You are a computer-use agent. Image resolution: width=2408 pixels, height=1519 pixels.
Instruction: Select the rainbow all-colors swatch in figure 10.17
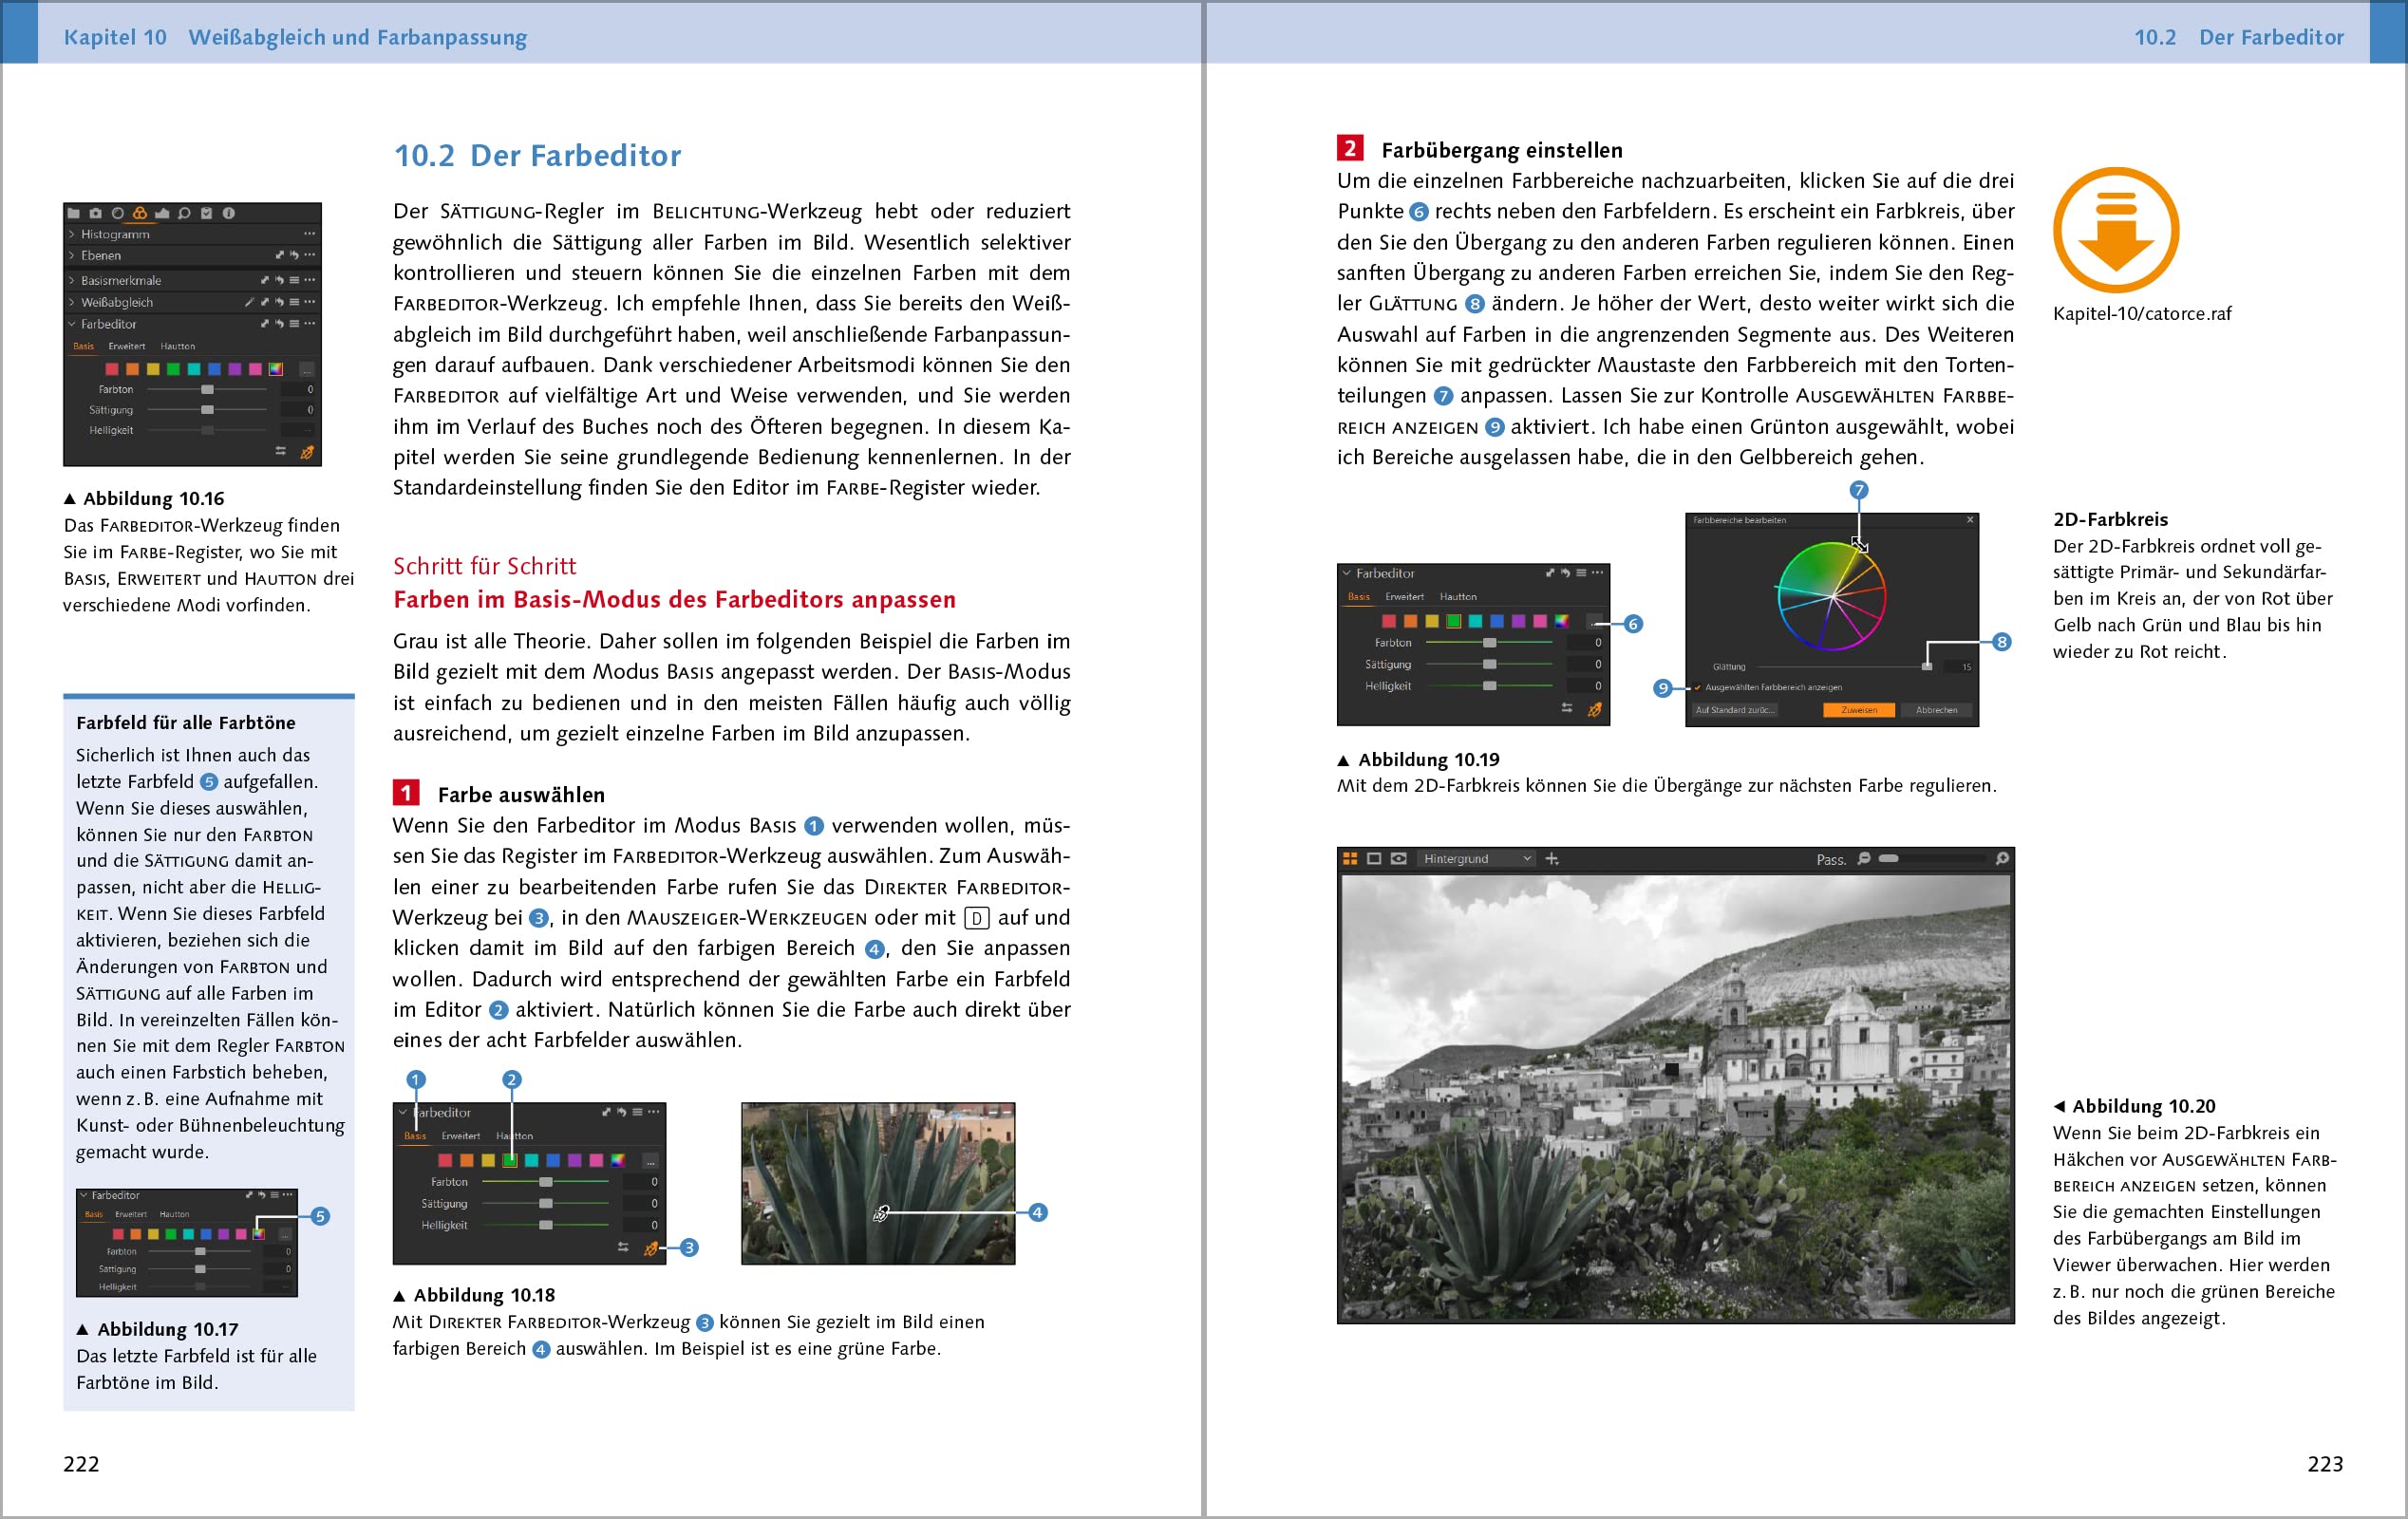pyautogui.click(x=258, y=1233)
